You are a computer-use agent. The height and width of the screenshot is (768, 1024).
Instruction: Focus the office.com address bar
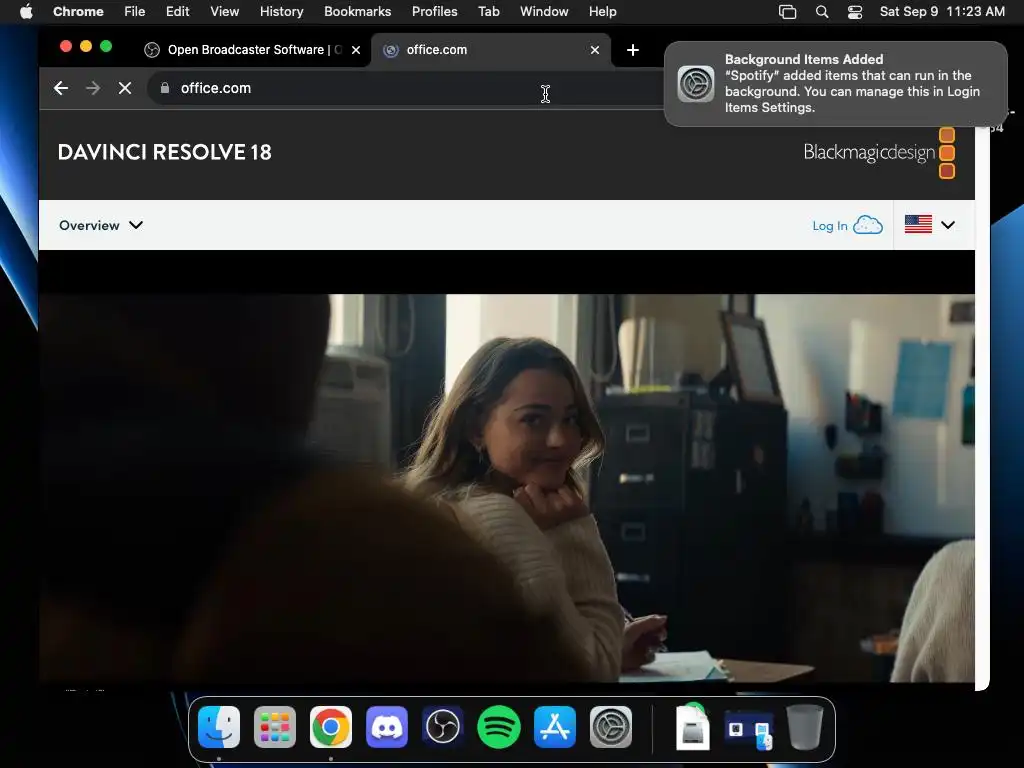point(405,88)
